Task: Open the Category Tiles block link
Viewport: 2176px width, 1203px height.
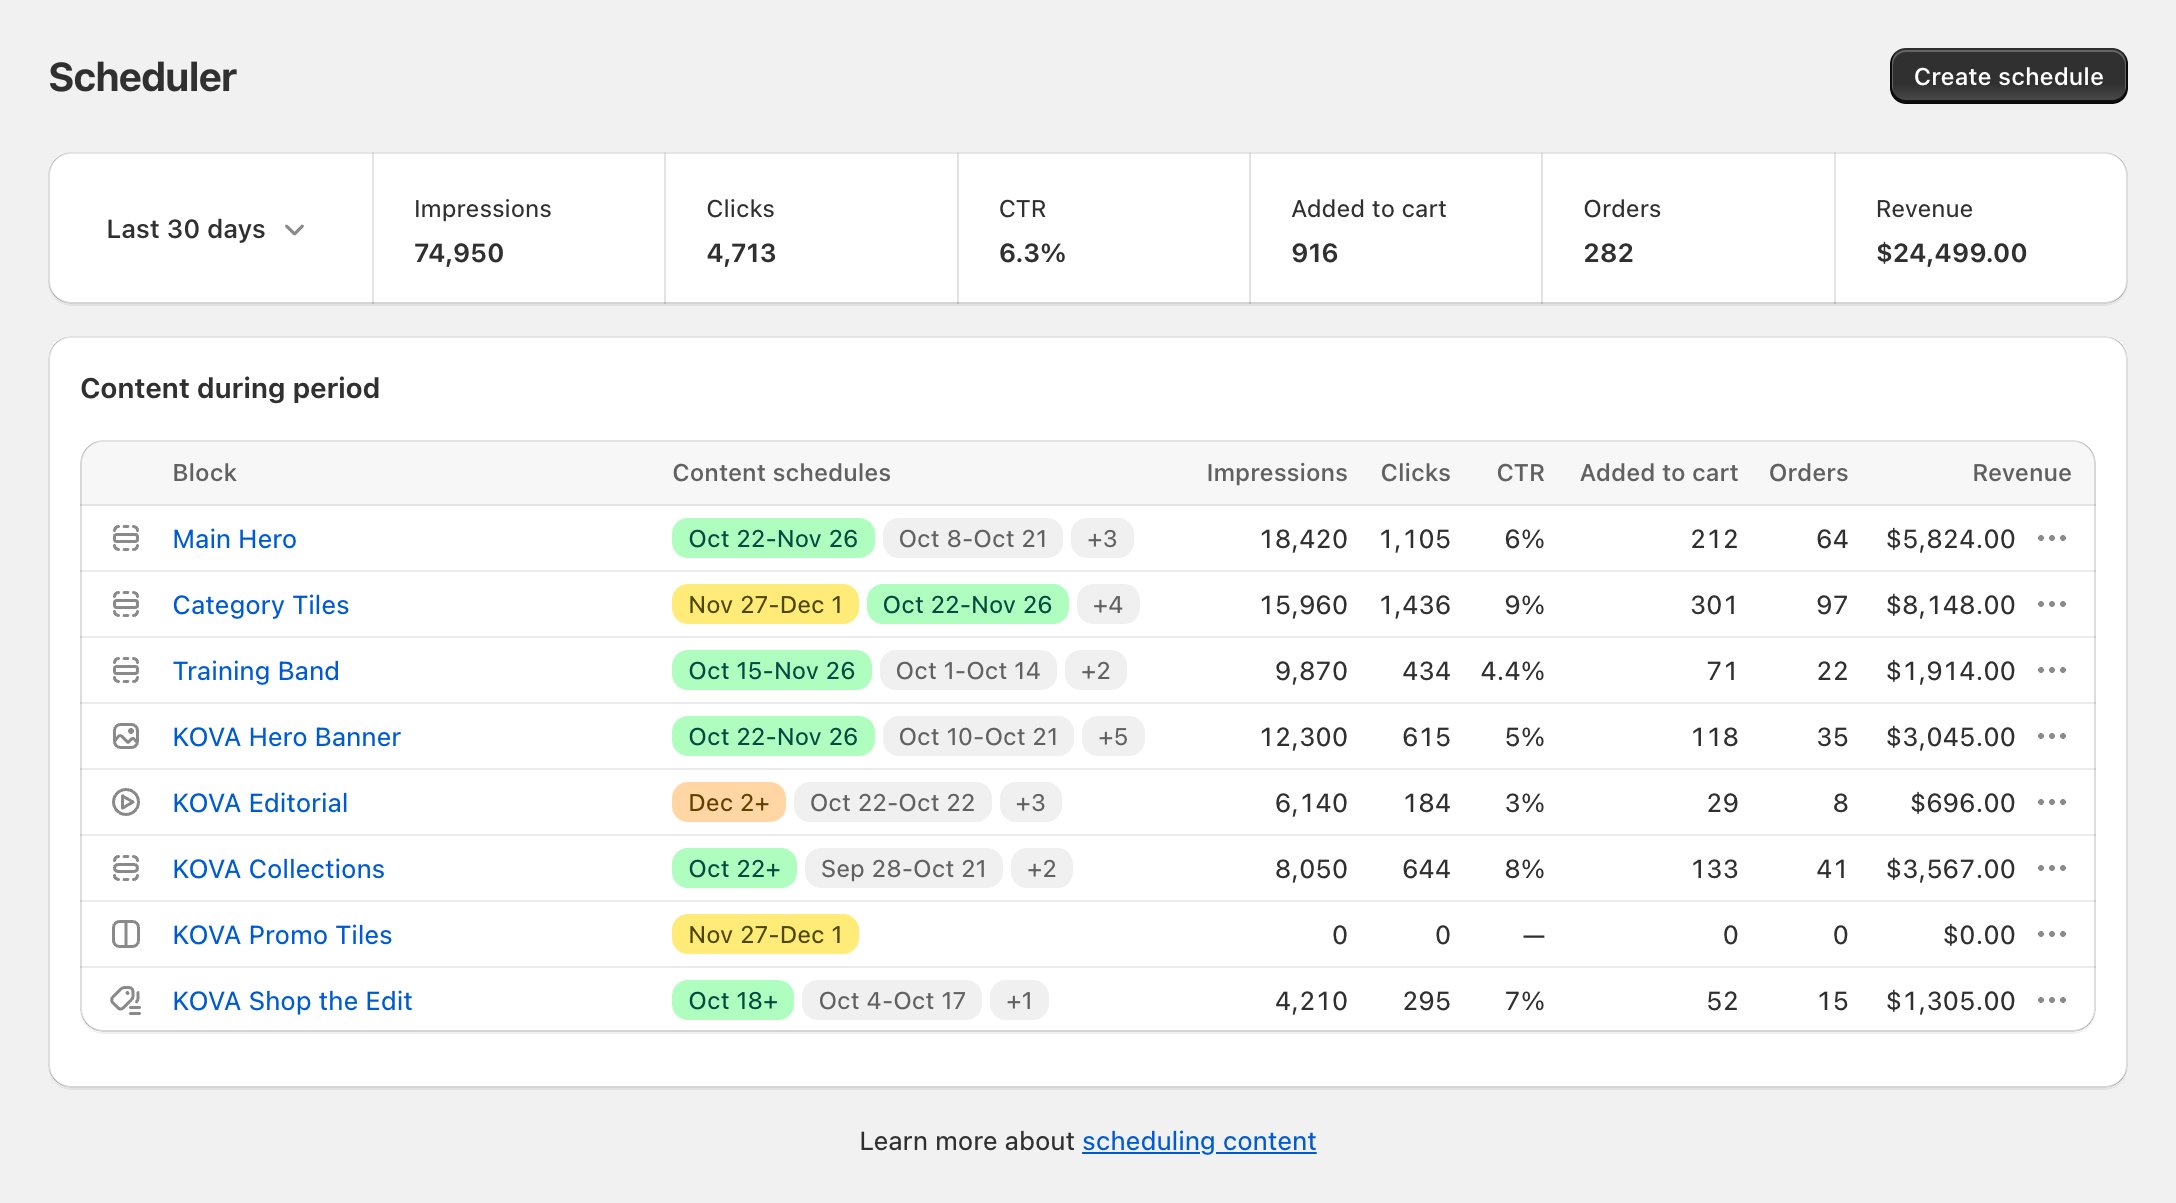Action: coord(260,605)
